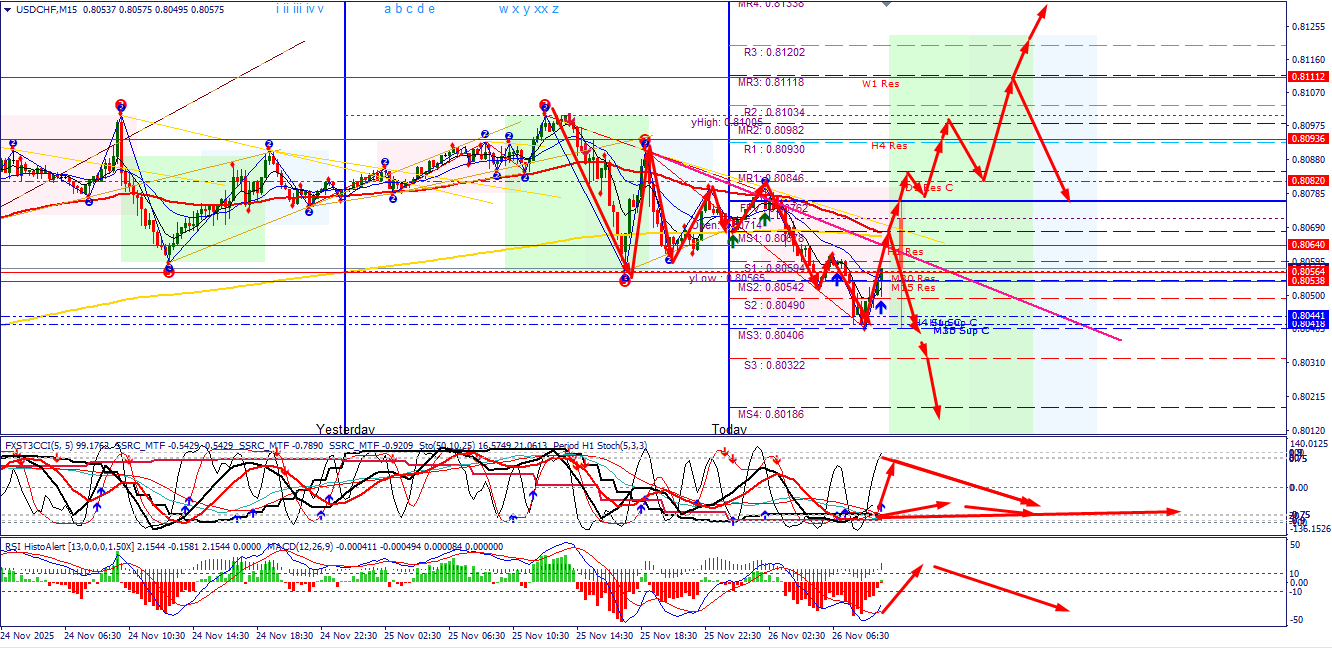Click the red 0.80820 price tag
The height and width of the screenshot is (649, 1332).
tap(1308, 181)
